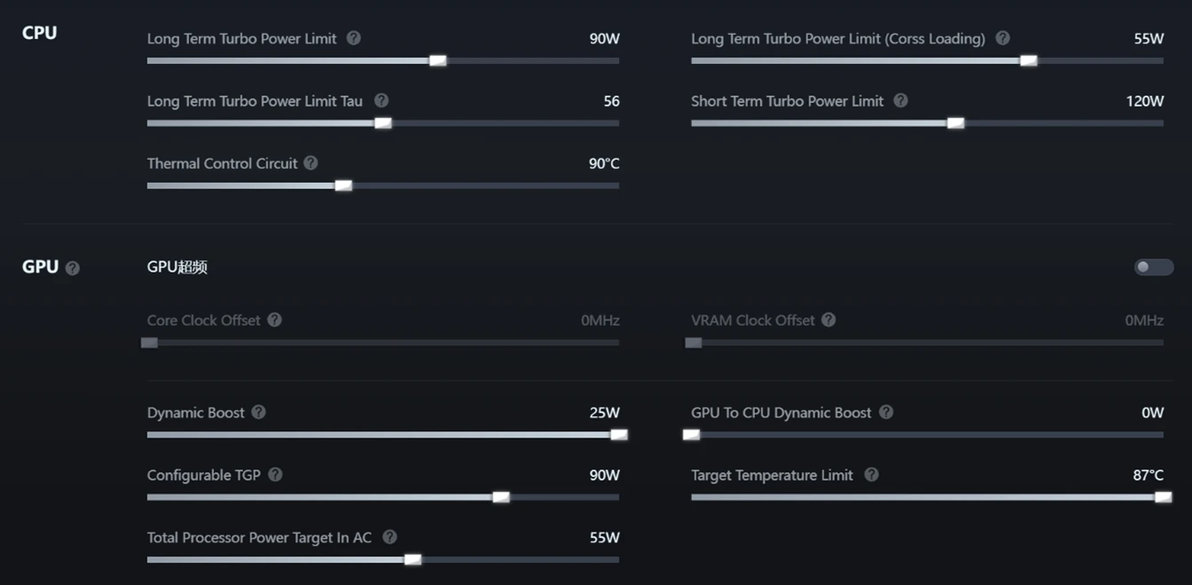
Task: Click help icon beside Short Term Turbo Power Limit
Action: (901, 100)
